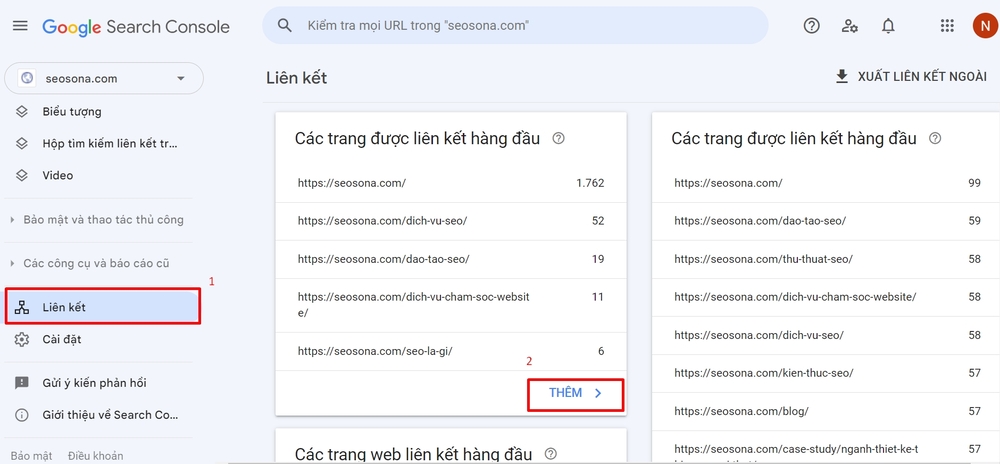Click the layers icon beside Video

point(22,175)
